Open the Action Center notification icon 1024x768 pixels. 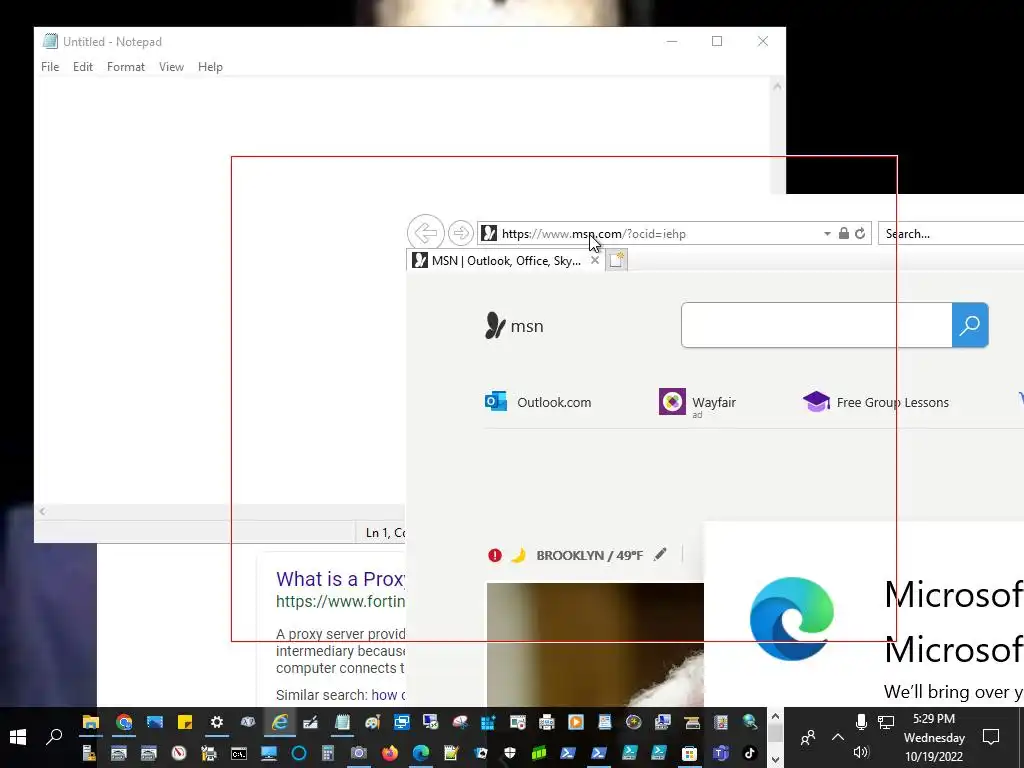tap(991, 737)
